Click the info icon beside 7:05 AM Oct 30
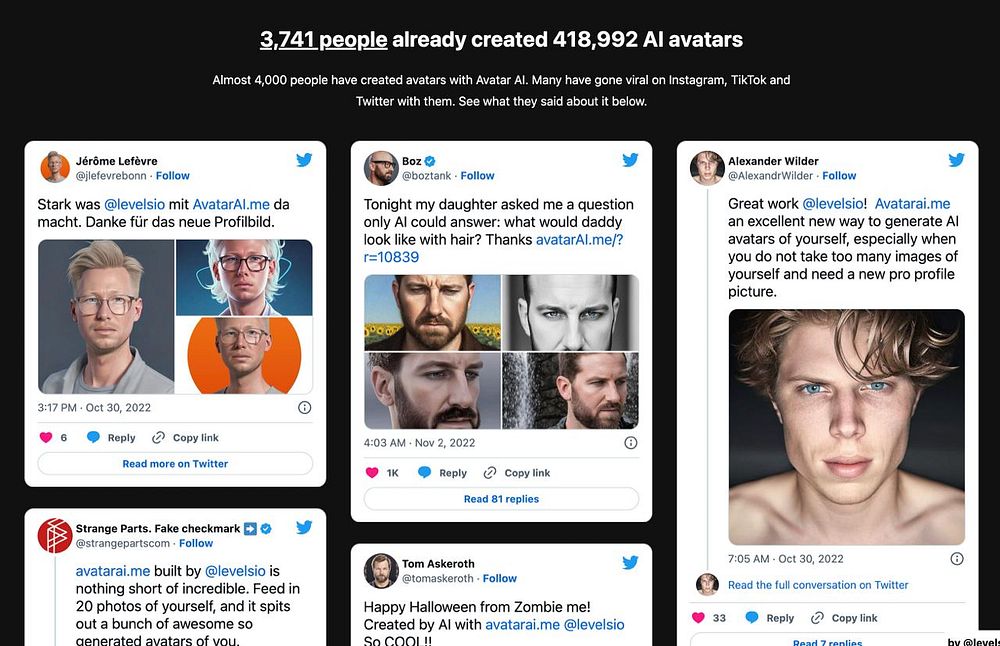 [957, 559]
